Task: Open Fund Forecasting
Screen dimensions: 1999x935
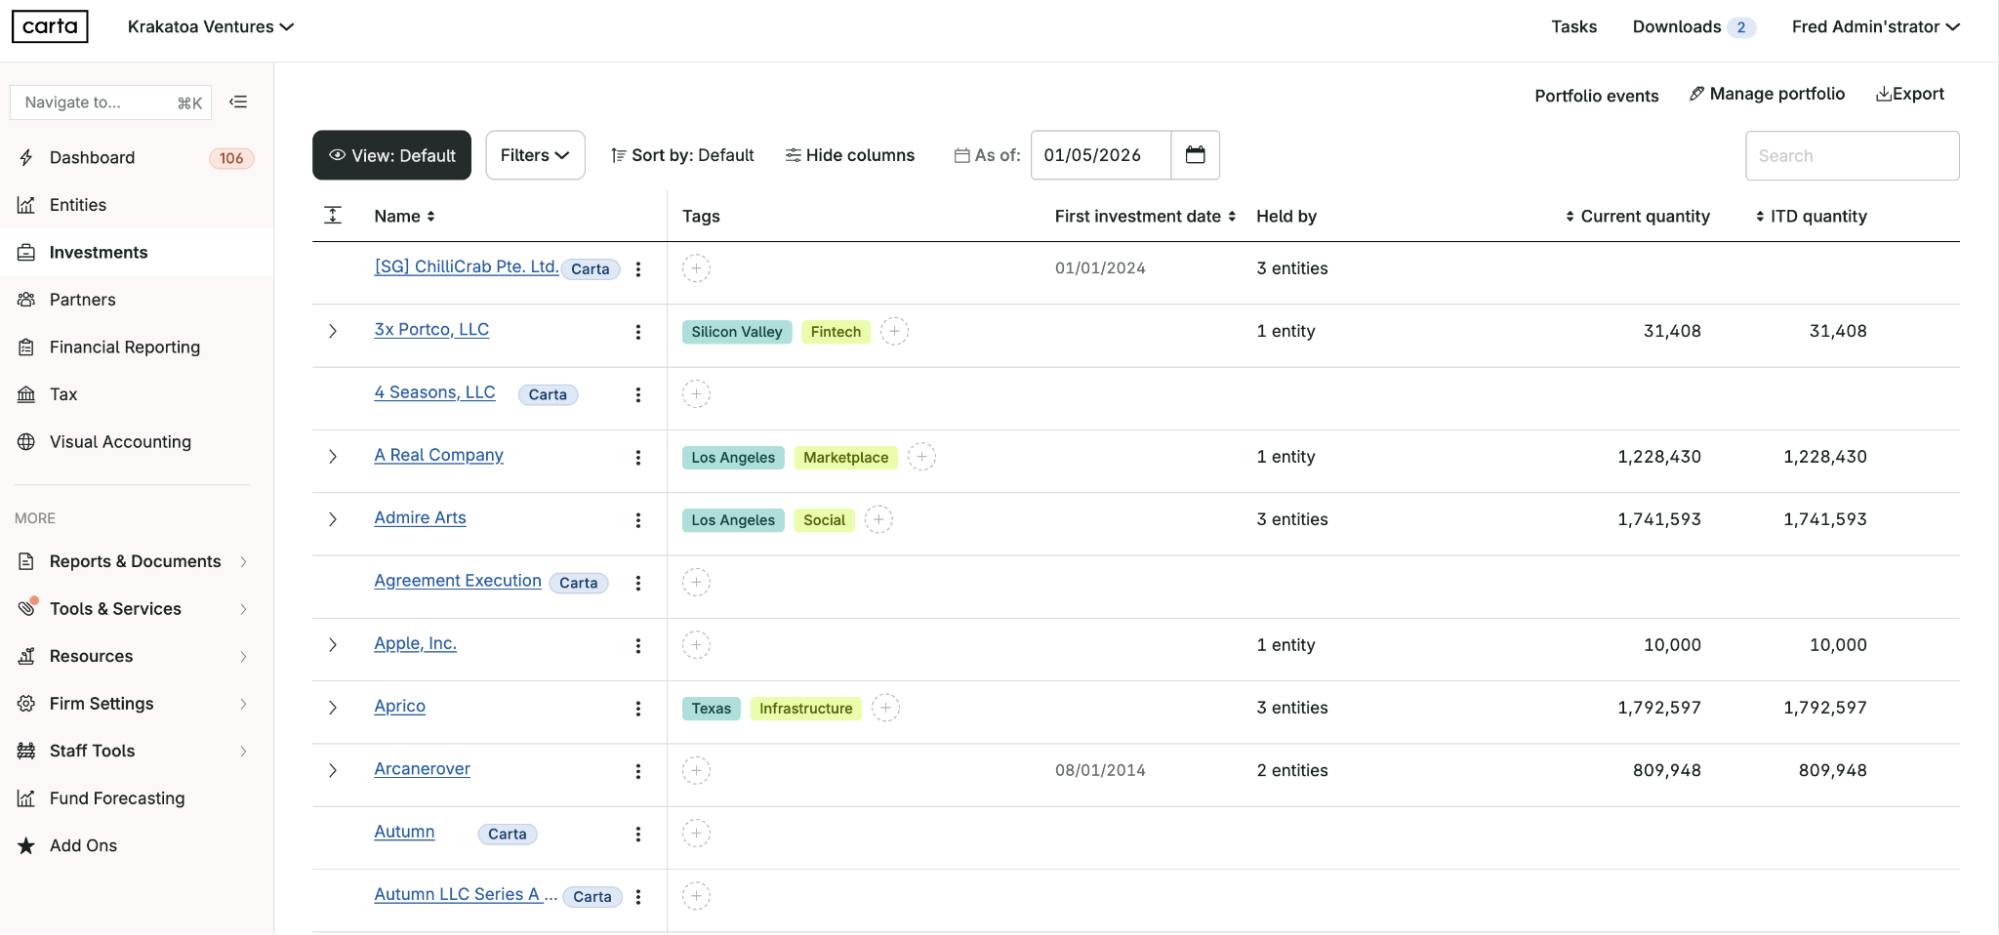Action: (117, 798)
